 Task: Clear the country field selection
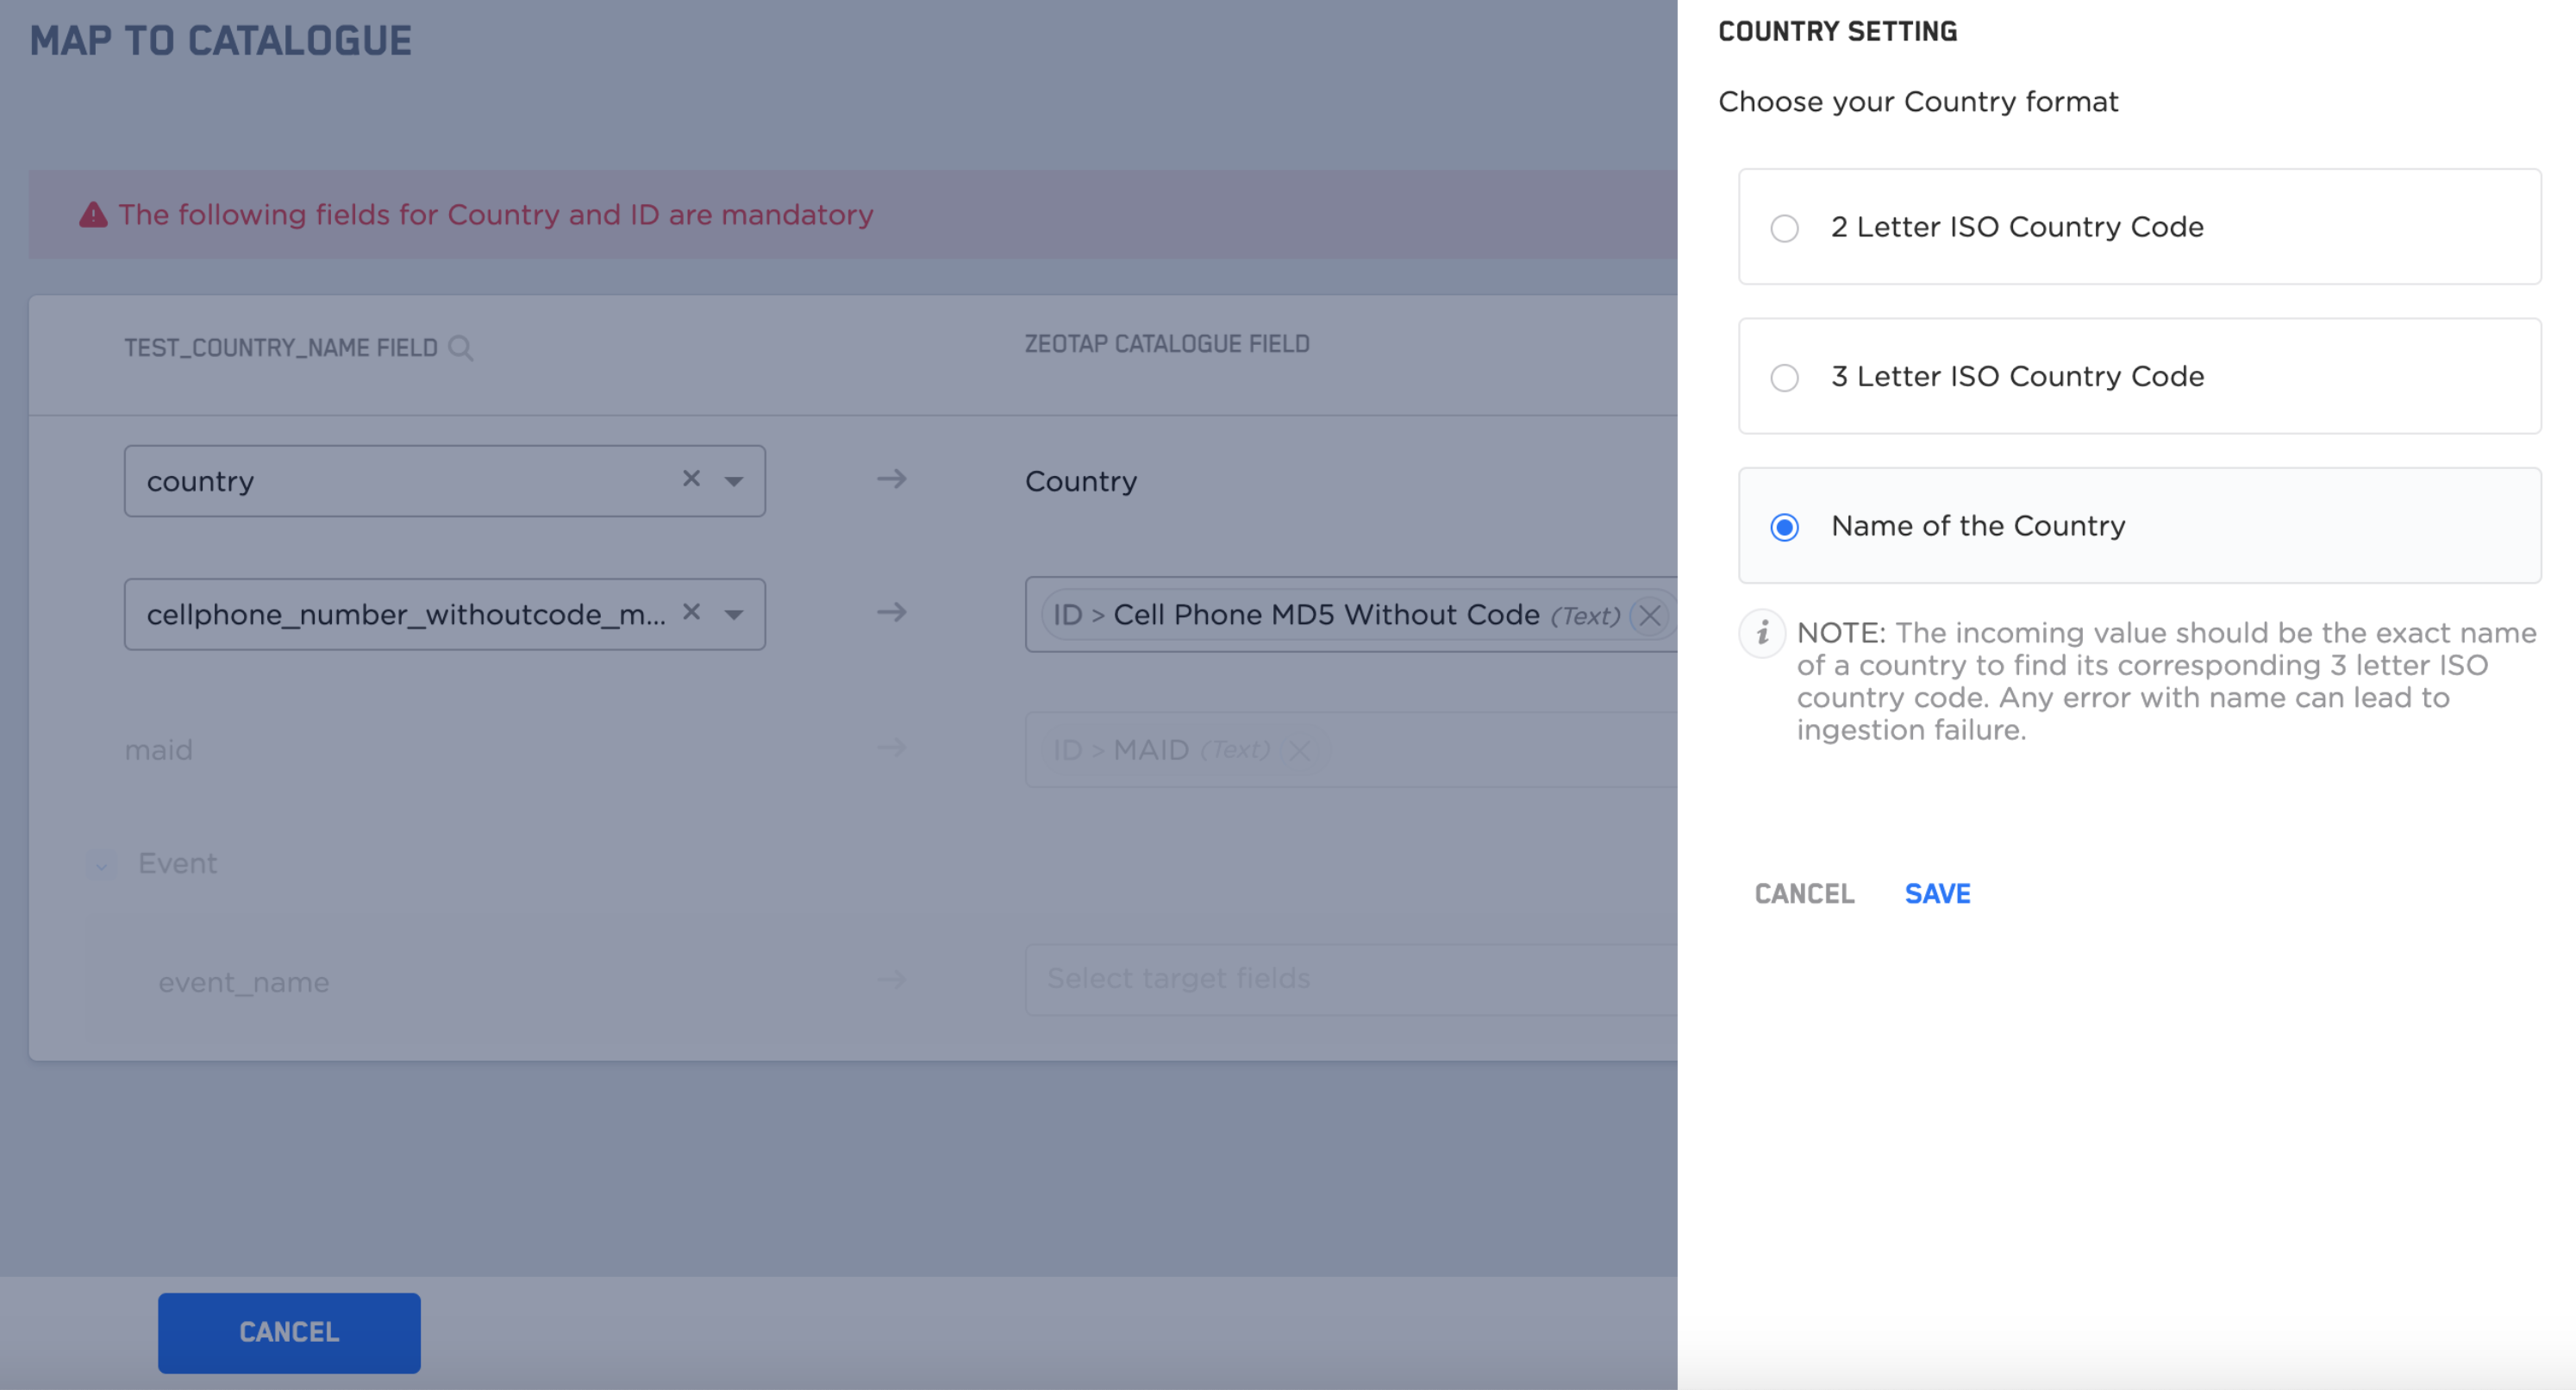[x=691, y=479]
